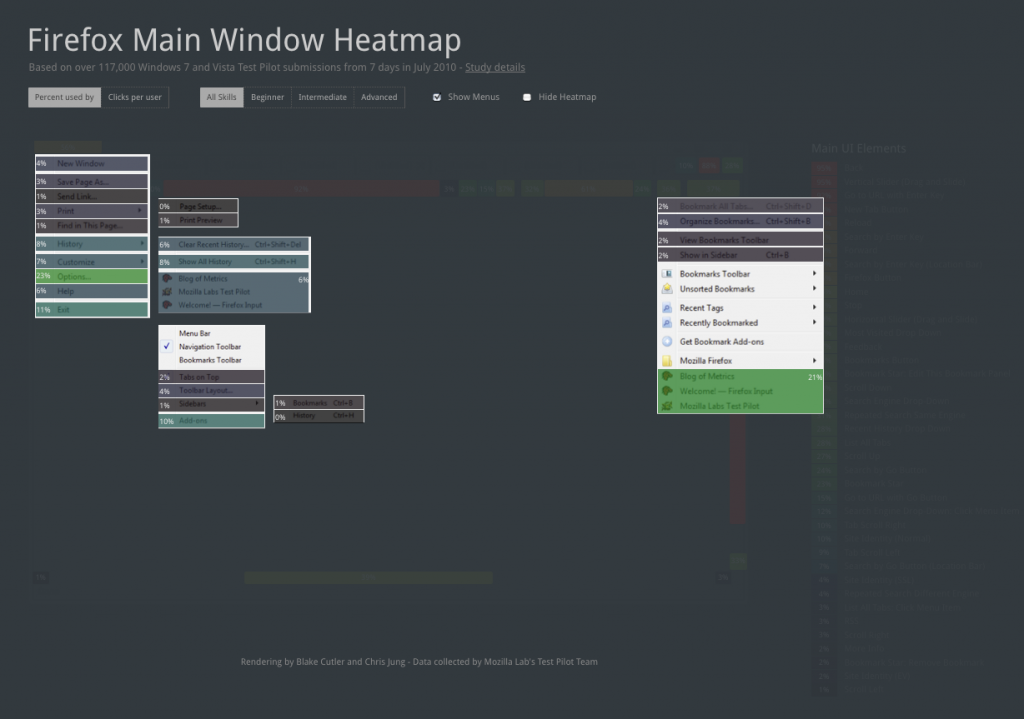Click the Bookmarks Toolbar folder icon in bookmarks menu
This screenshot has width=1024, height=719.
(667, 274)
